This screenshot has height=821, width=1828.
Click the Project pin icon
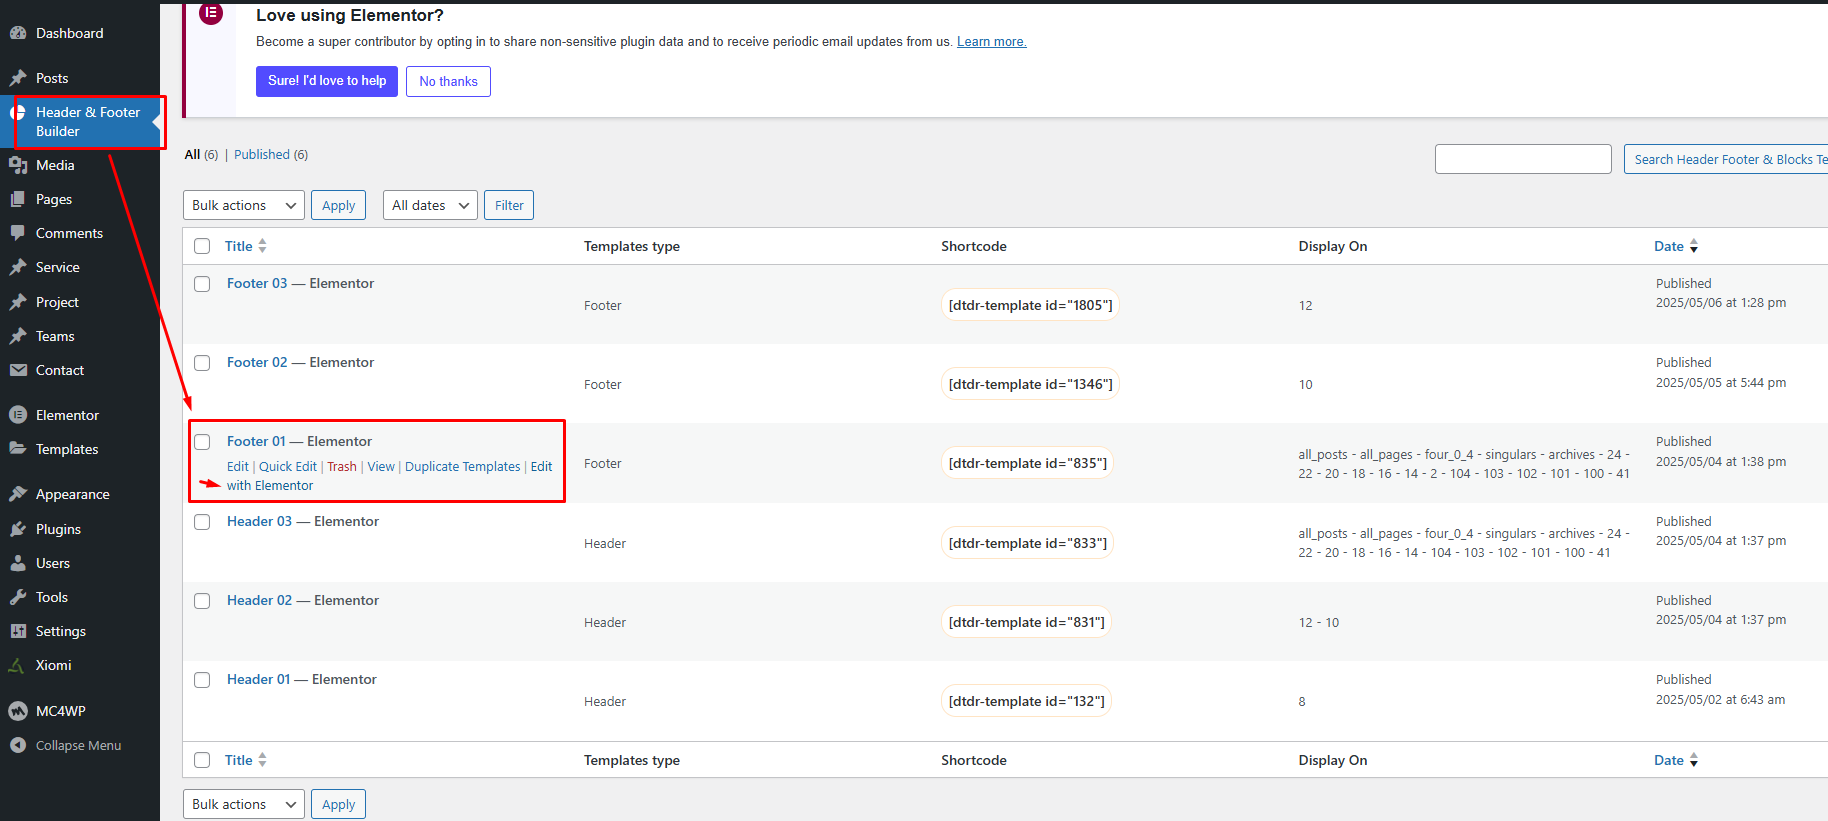(x=18, y=302)
